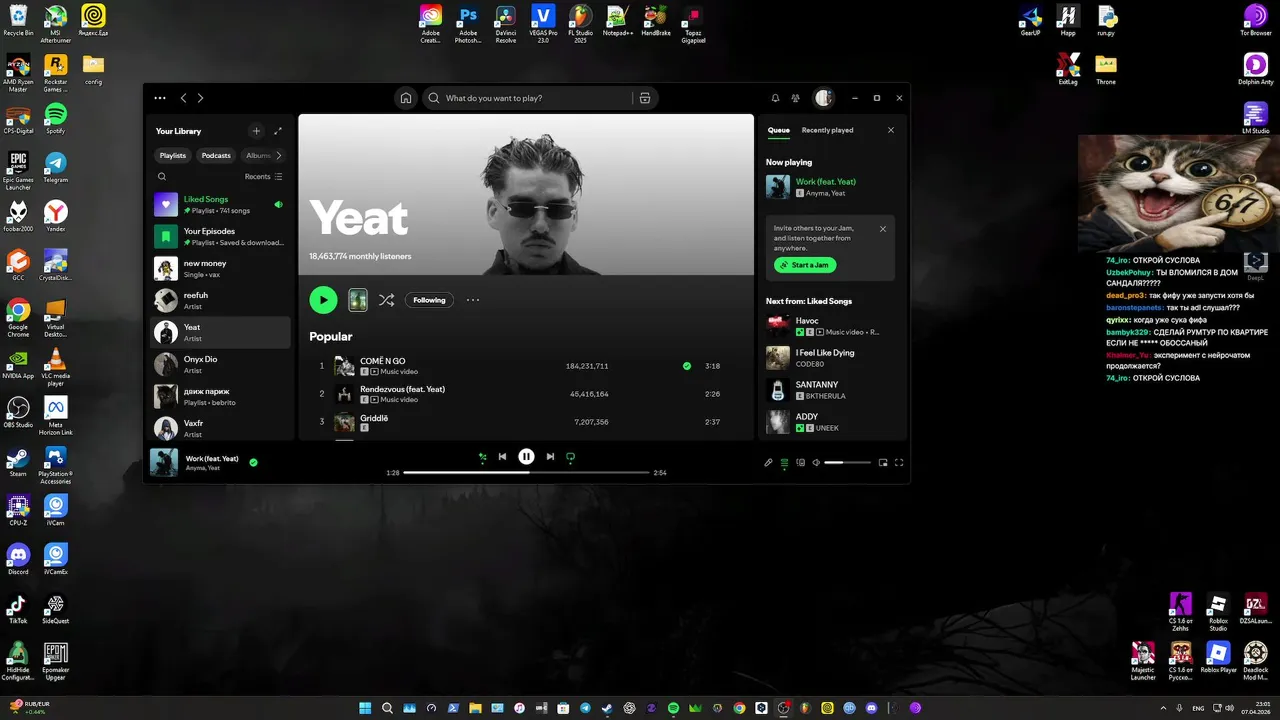Switch to the Queue tab
Screen dimensions: 1280x720
point(779,130)
